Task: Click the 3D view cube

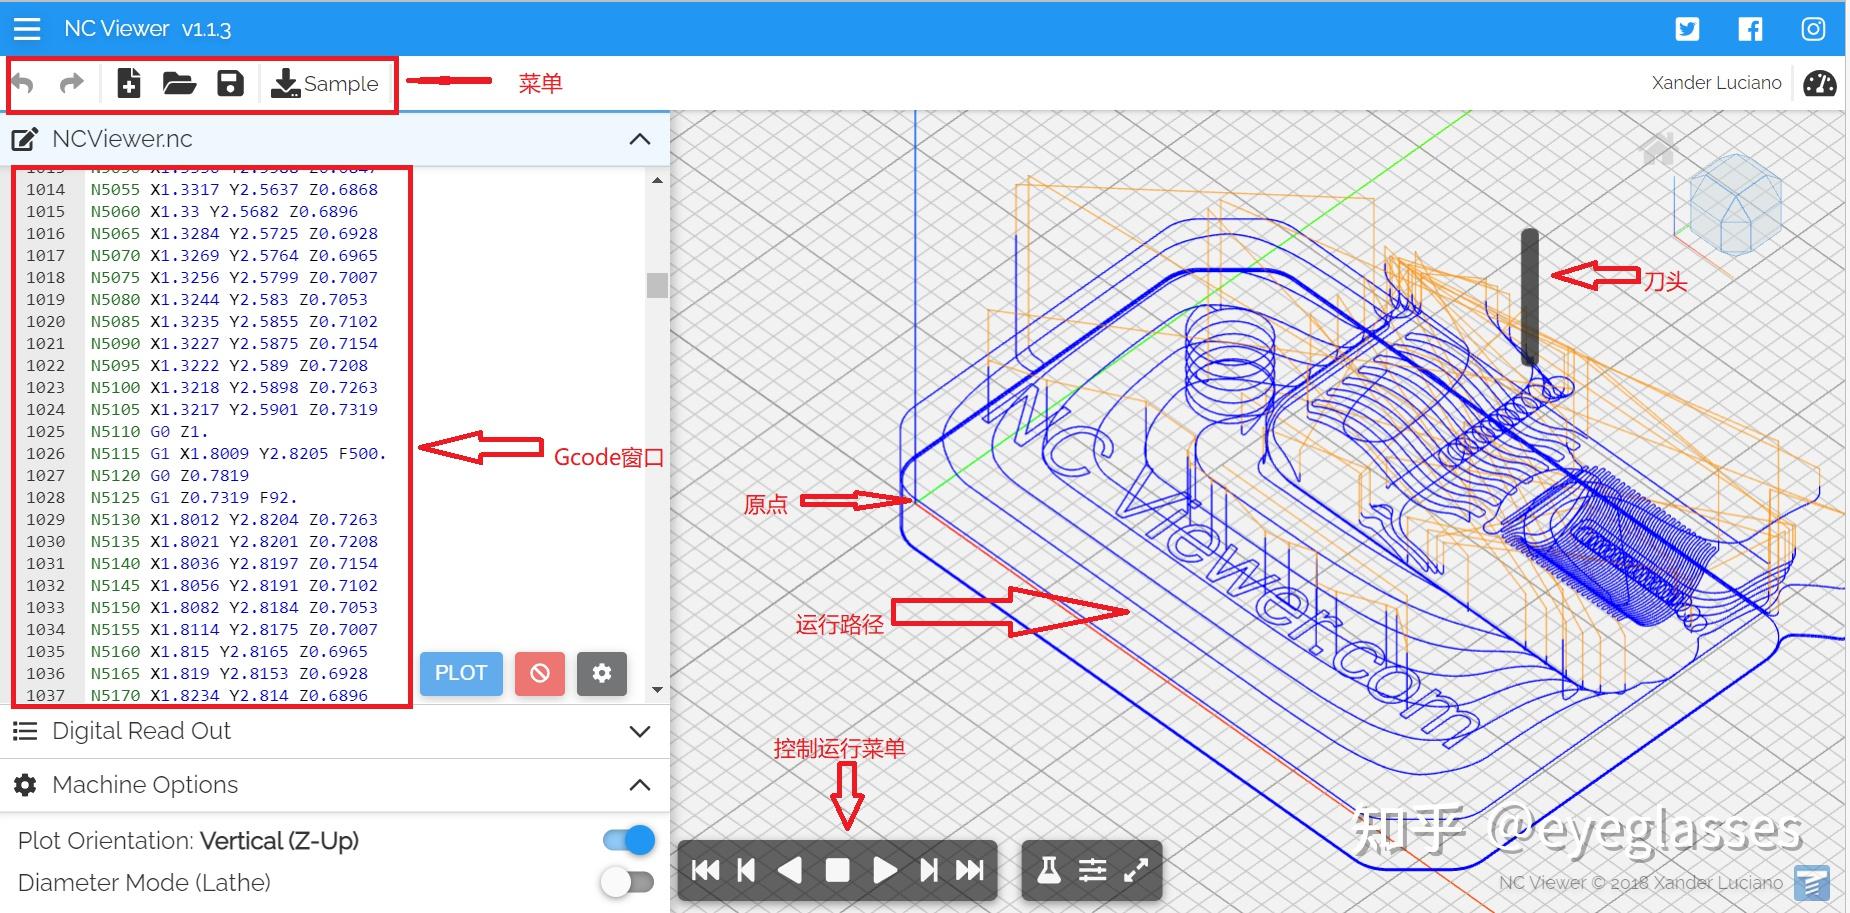Action: 1735,203
